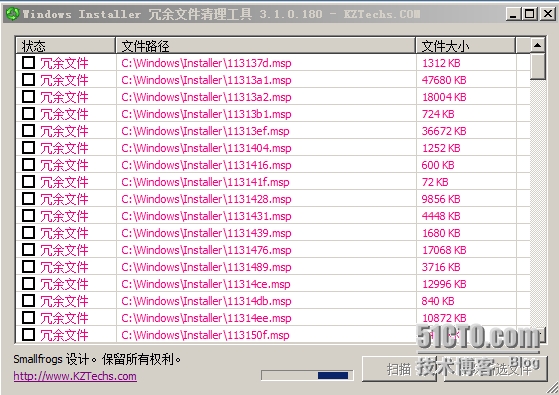Close the cleanup tool window
The width and height of the screenshot is (559, 395).
[x=547, y=14]
